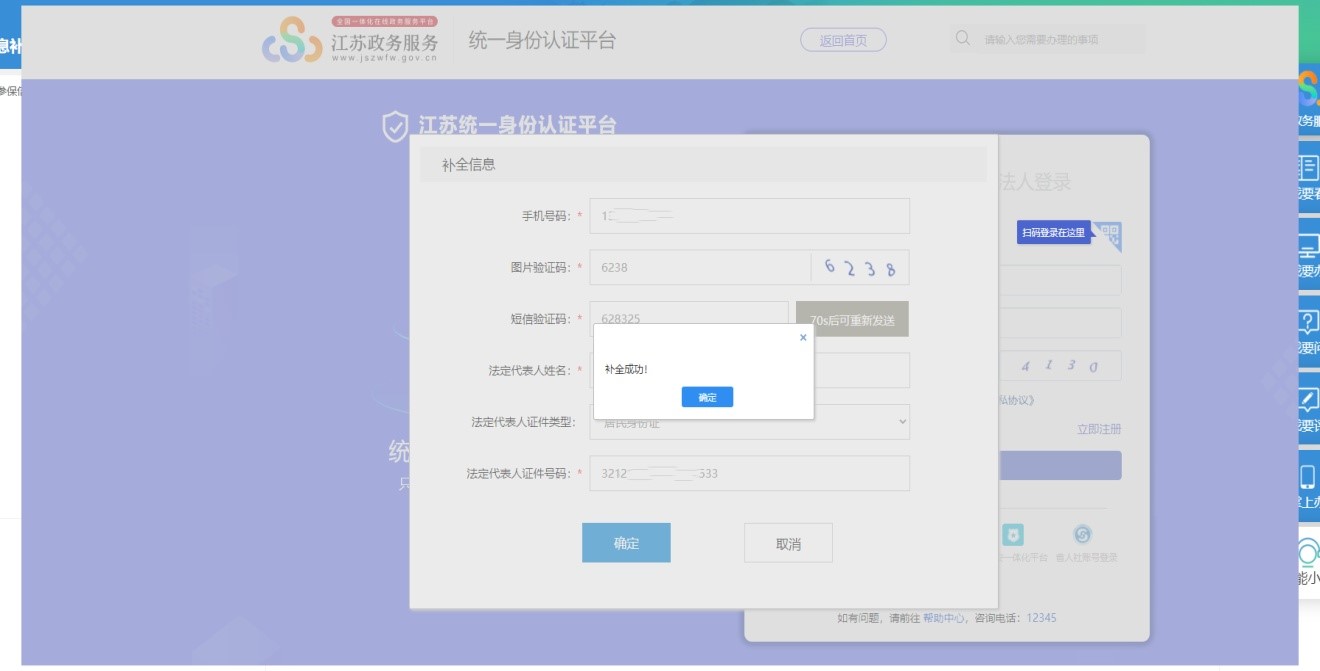This screenshot has width=1320, height=671.
Task: Click the QR code scan login icon
Action: coord(1107,235)
